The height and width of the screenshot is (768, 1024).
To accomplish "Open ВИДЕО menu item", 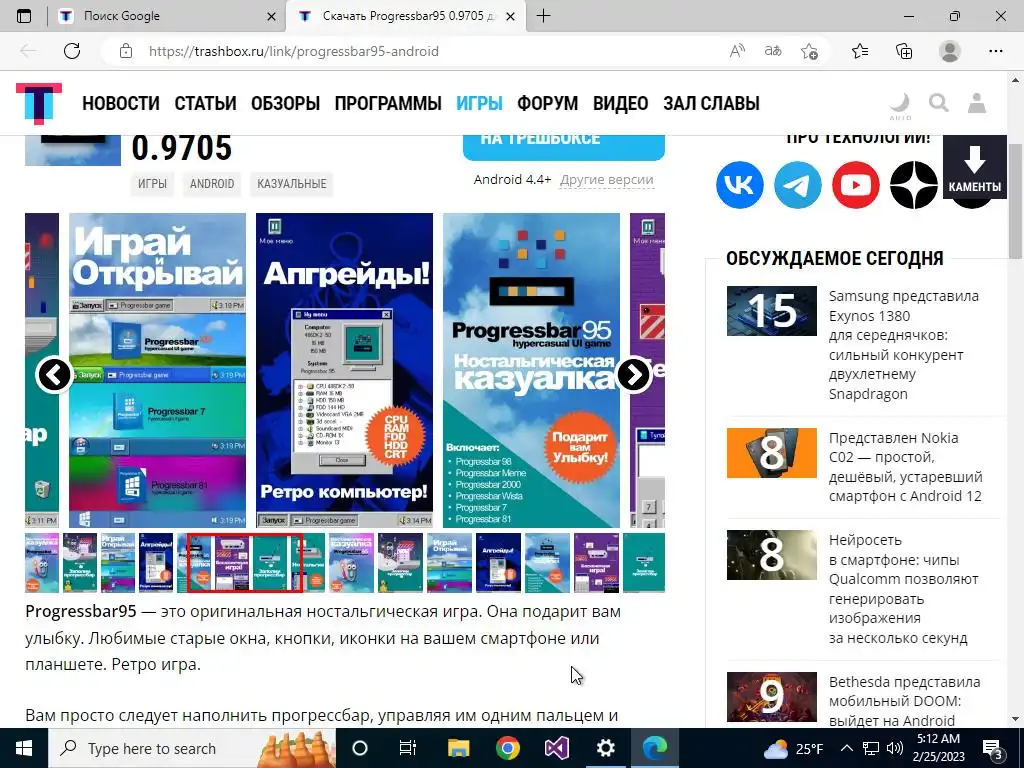I will [x=620, y=103].
